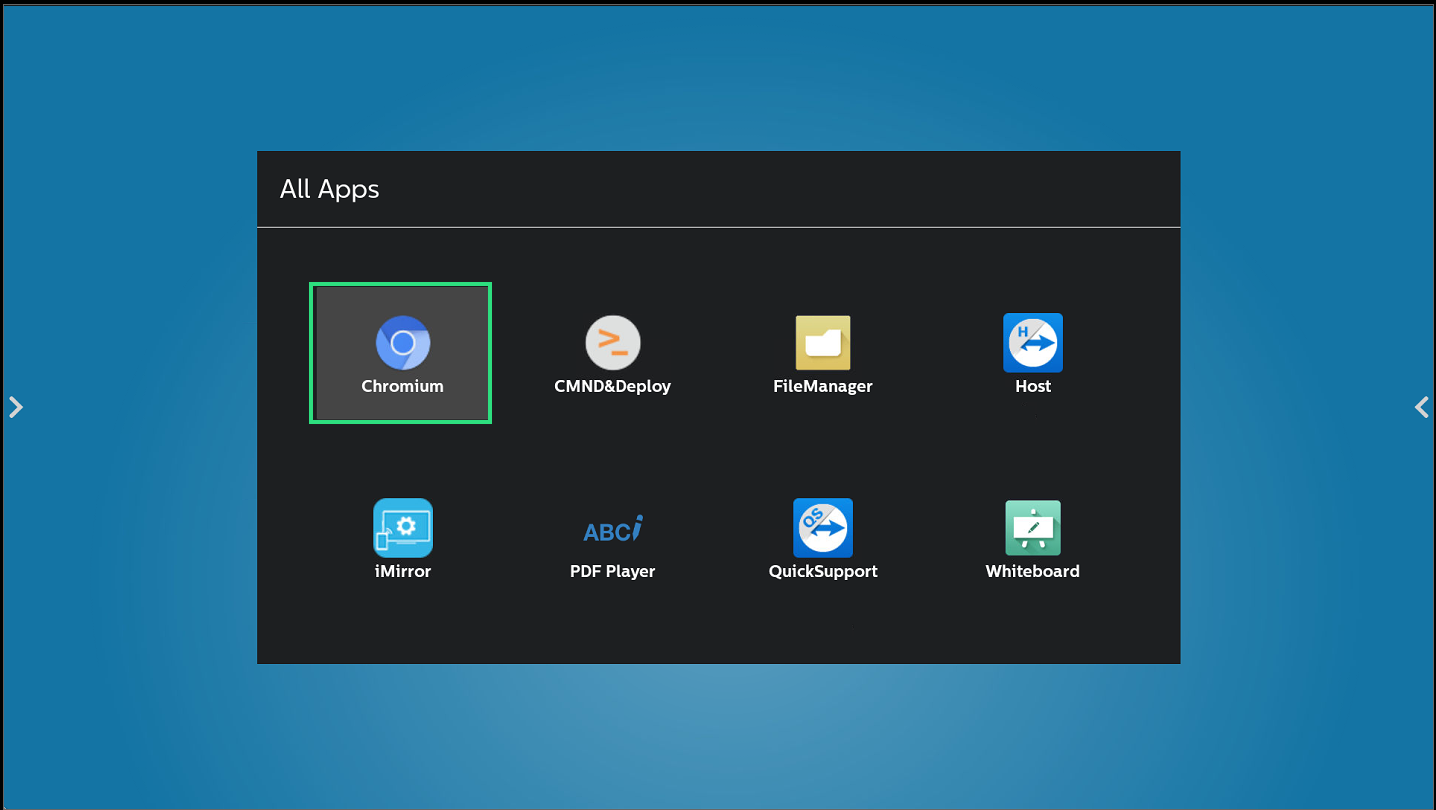
Task: Open the FileManager folder icon
Action: [x=822, y=343]
